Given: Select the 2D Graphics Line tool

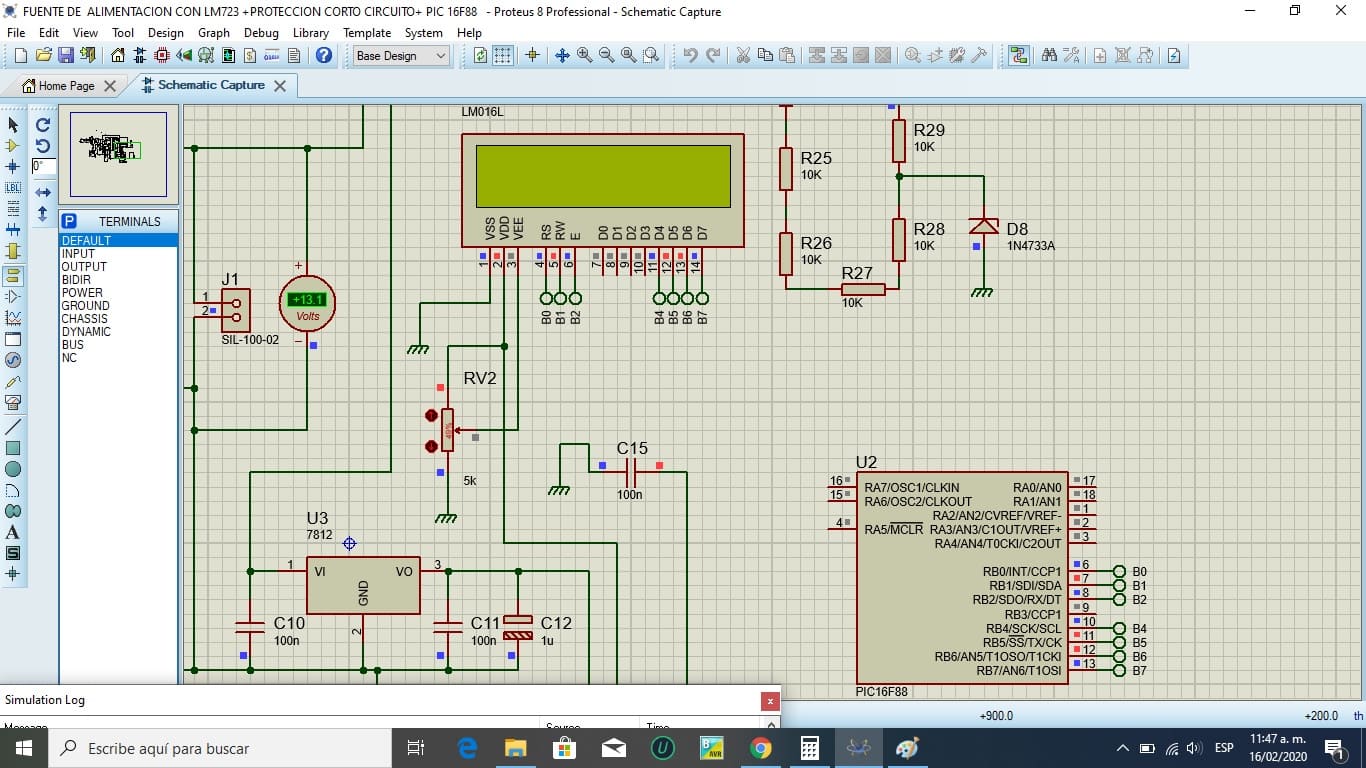Looking at the screenshot, I should click(x=13, y=427).
